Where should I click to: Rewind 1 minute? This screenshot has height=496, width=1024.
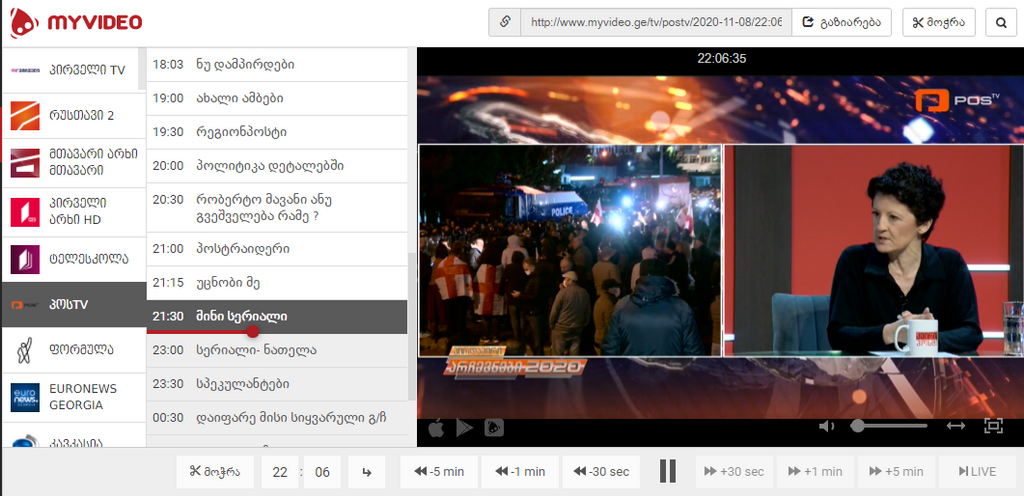[x=520, y=472]
